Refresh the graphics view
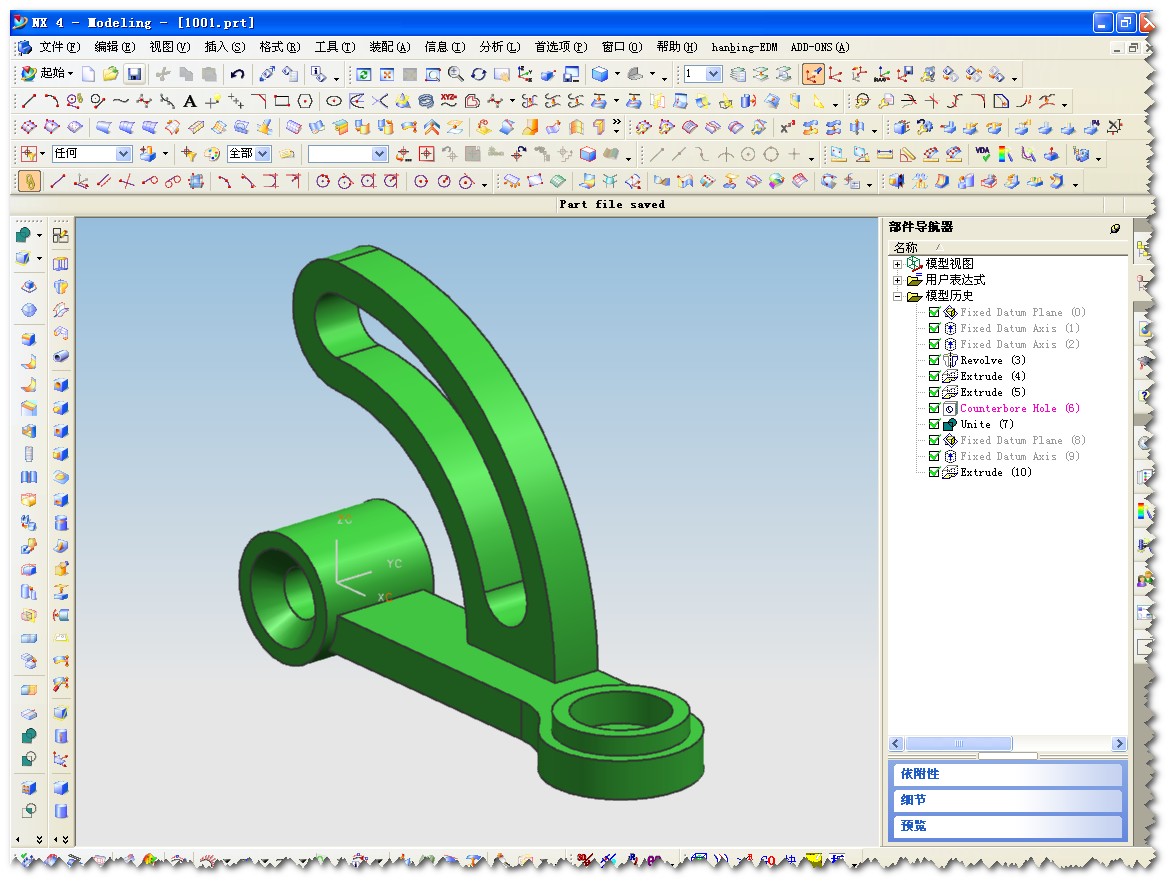Screen dimensions: 1173x885 [x=364, y=74]
